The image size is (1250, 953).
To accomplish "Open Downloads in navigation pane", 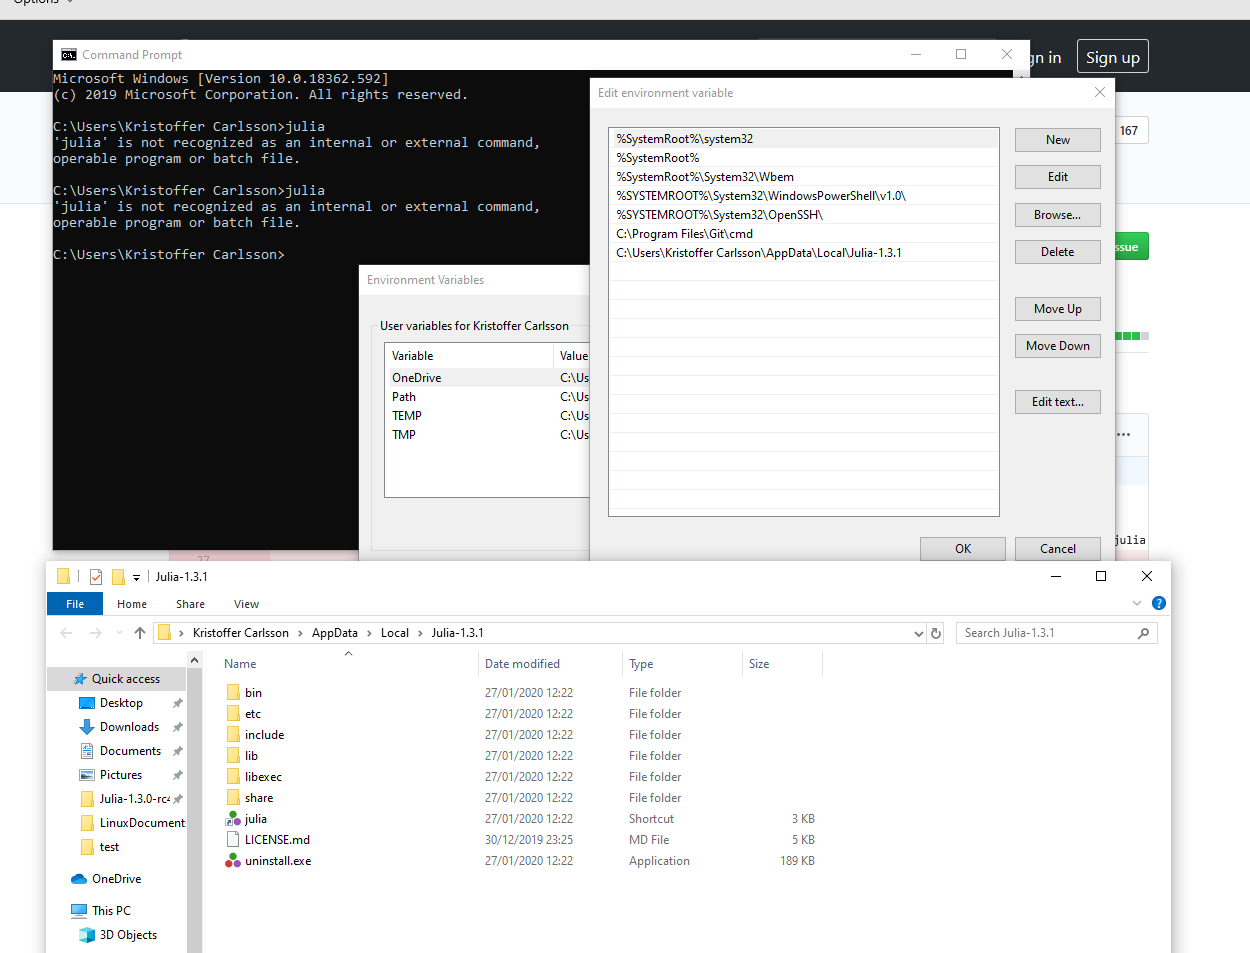I will point(129,727).
